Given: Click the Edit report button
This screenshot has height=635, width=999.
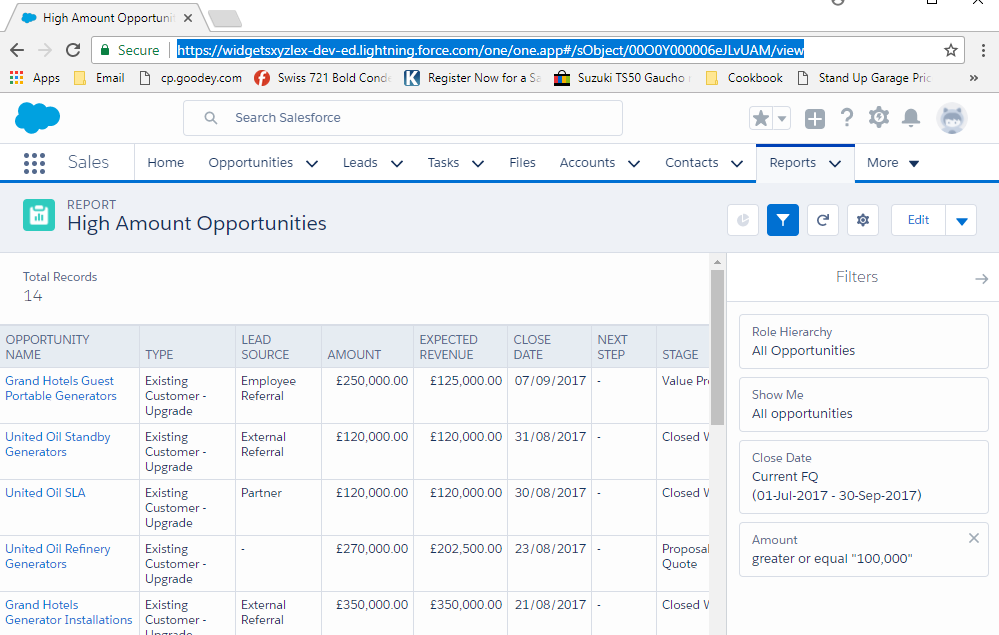Looking at the screenshot, I should pos(918,220).
